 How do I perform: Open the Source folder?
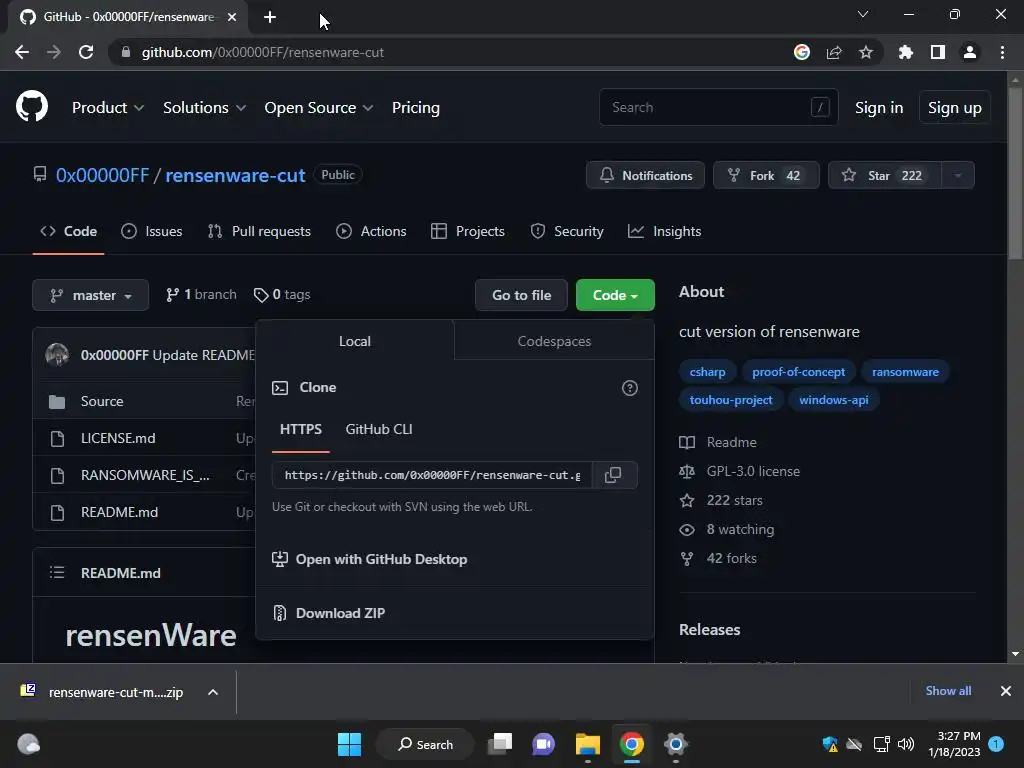tap(102, 401)
